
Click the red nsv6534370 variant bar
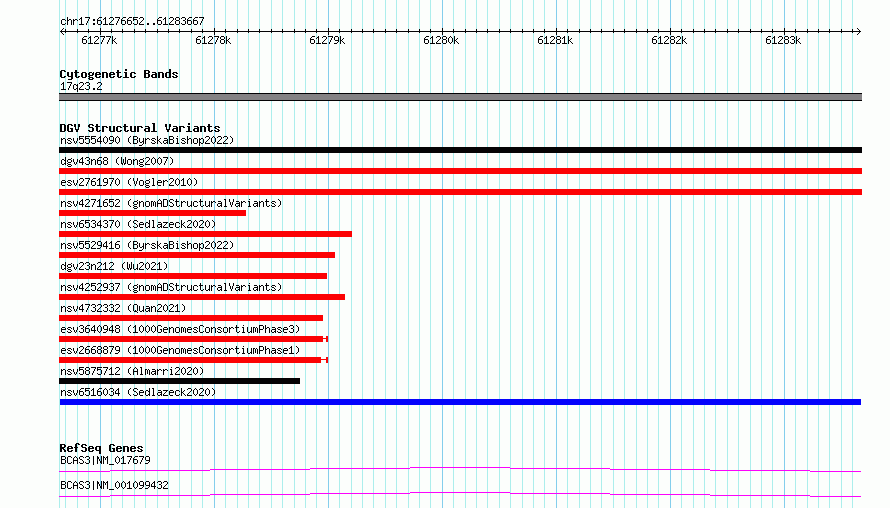pyautogui.click(x=205, y=234)
